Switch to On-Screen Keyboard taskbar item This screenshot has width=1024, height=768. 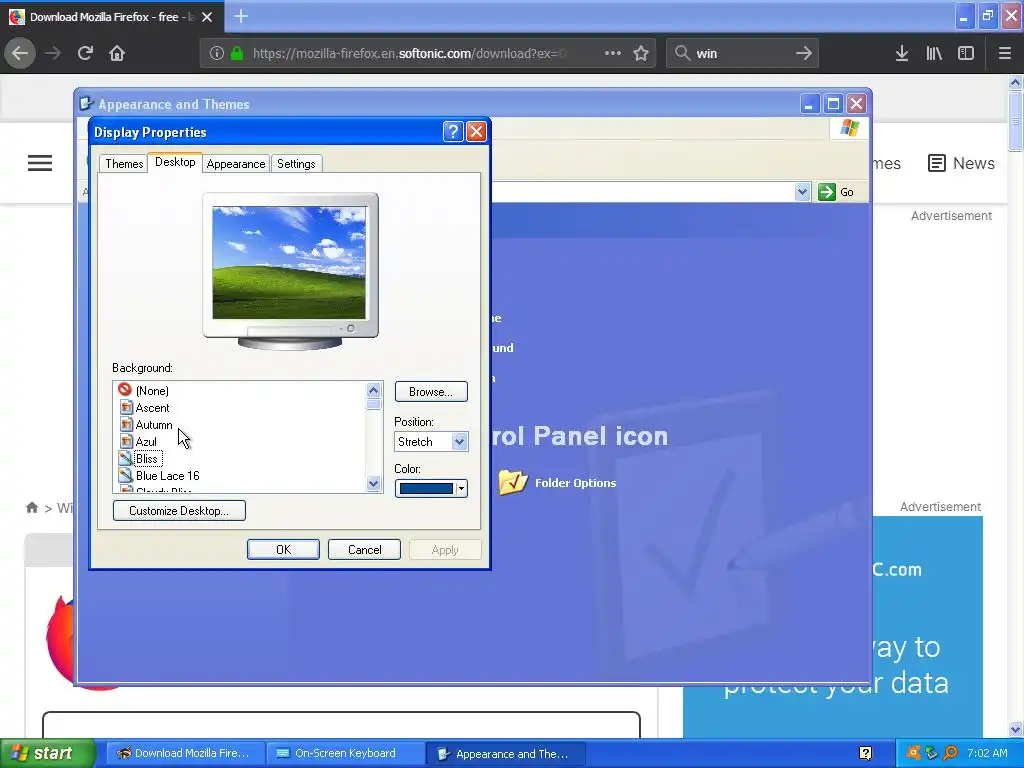(x=345, y=754)
